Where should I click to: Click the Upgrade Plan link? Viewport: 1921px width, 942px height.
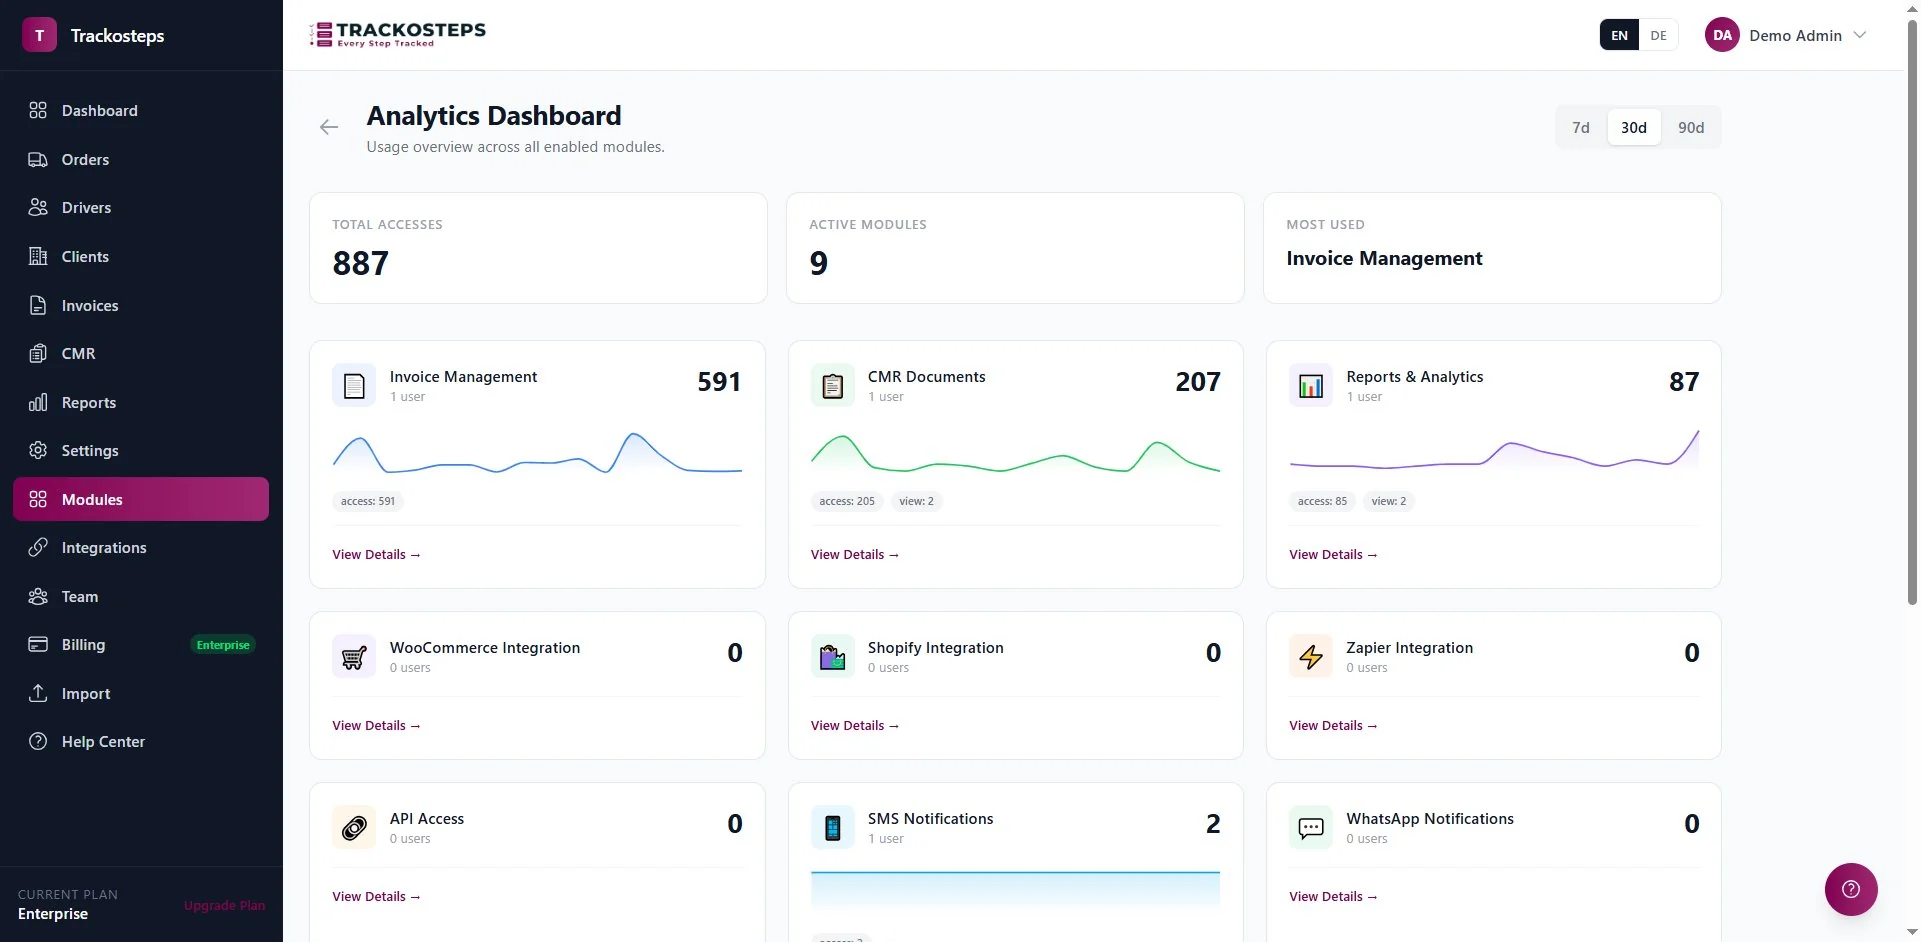point(224,905)
